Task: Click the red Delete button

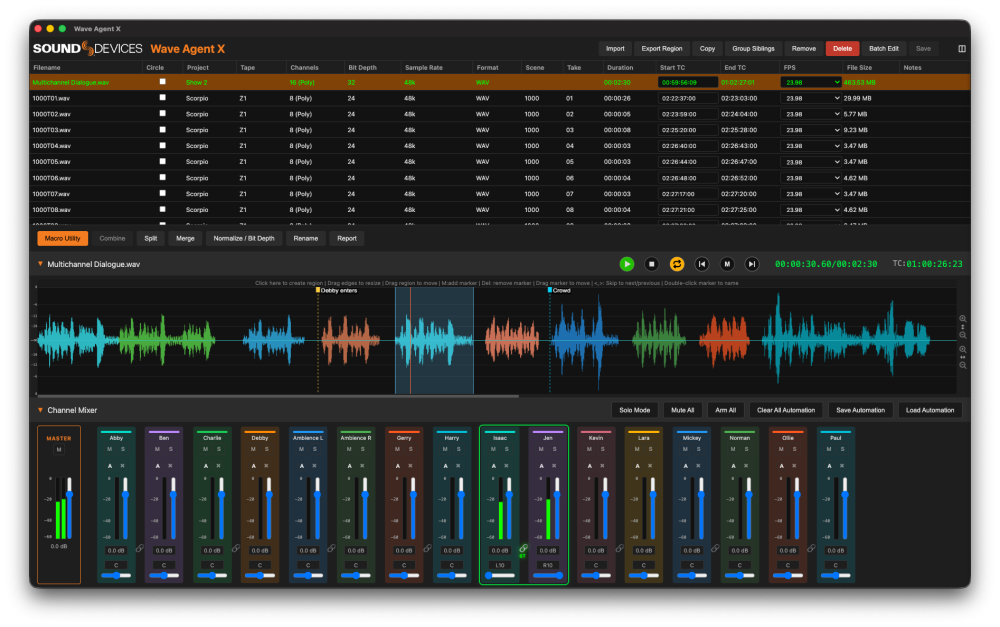Action: pyautogui.click(x=842, y=48)
